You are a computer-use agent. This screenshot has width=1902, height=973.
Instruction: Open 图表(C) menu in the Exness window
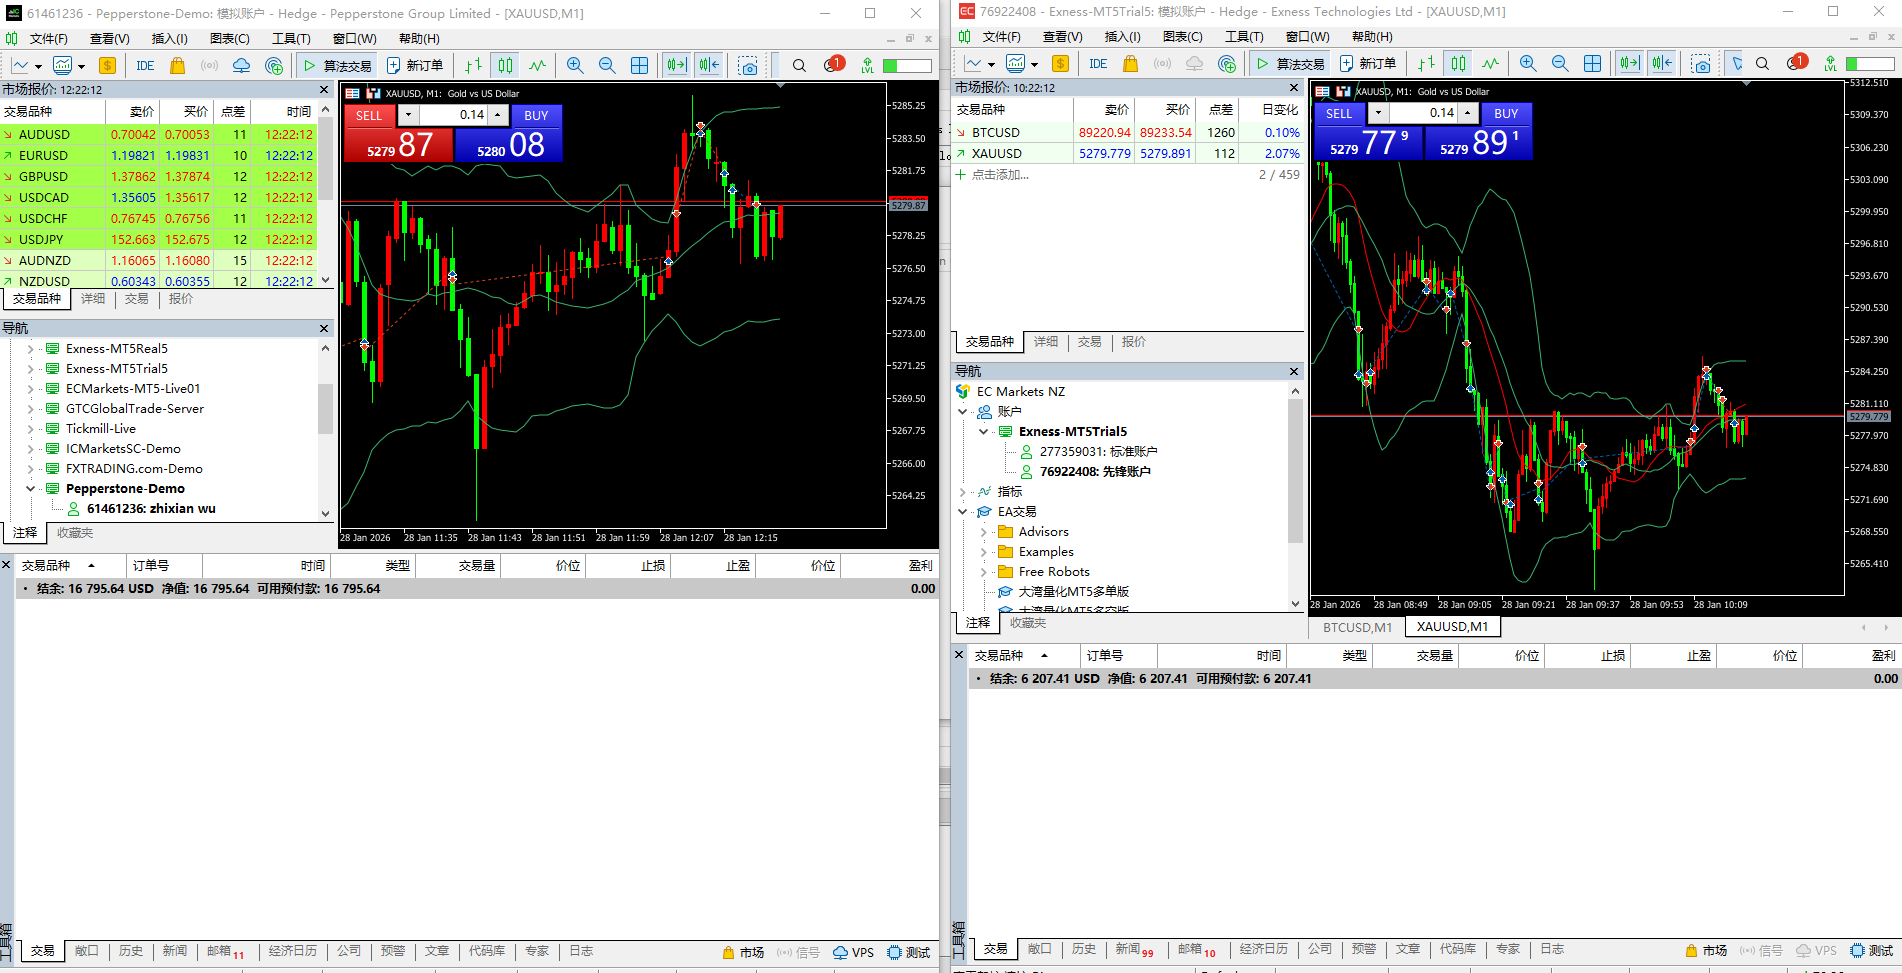point(1183,37)
